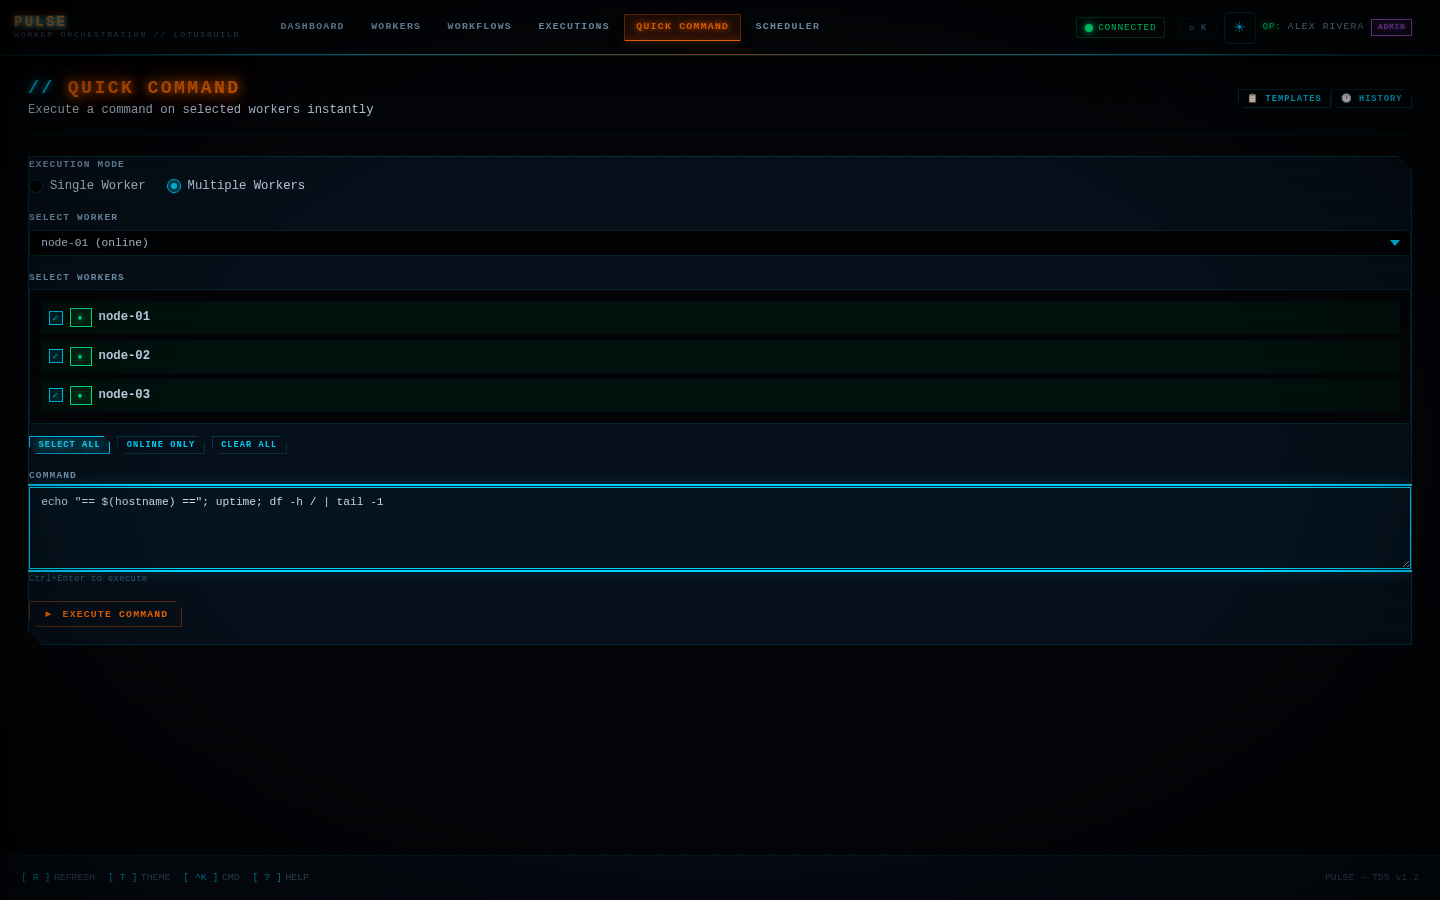Open the Templates button
Viewport: 1440px width, 900px height.
tap(1284, 99)
